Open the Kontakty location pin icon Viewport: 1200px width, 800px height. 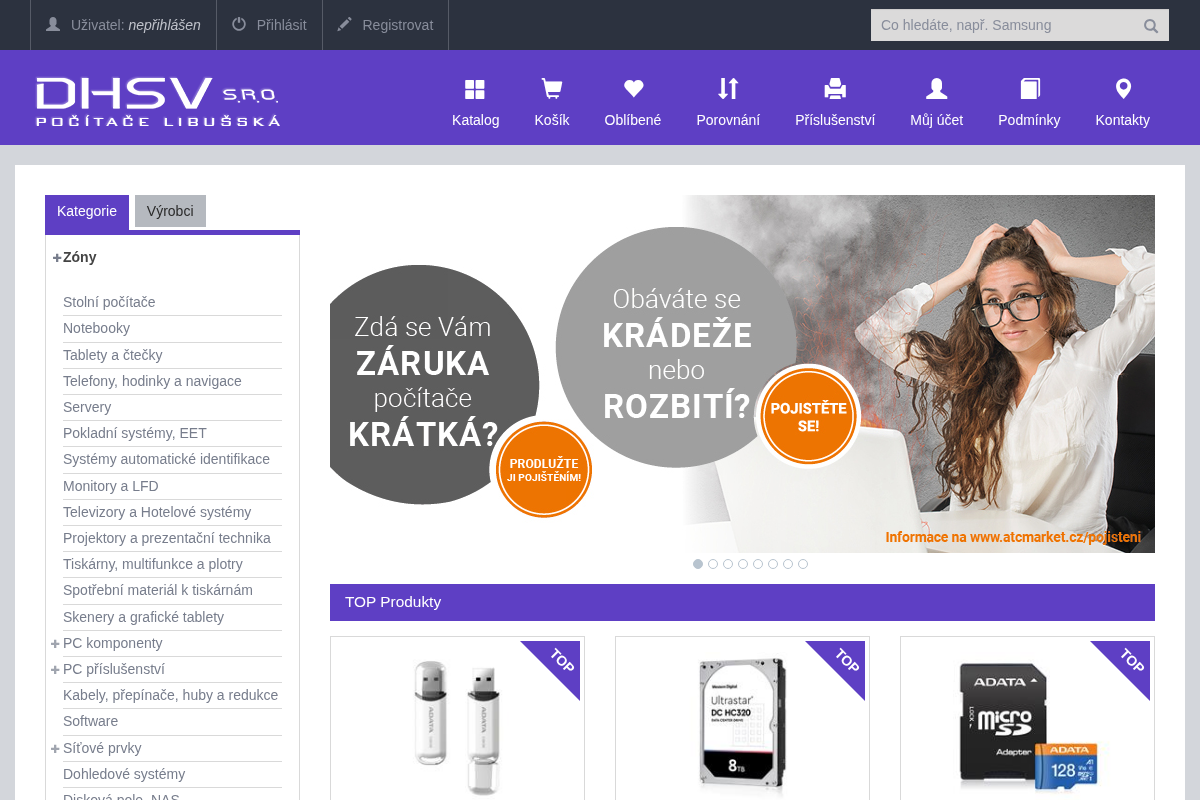tap(1123, 90)
